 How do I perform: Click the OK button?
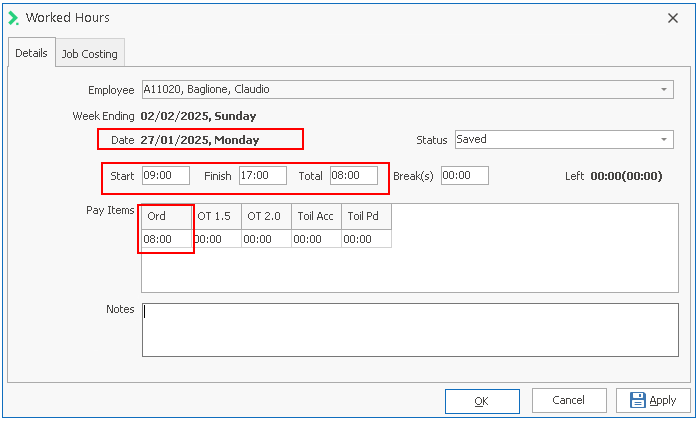tap(481, 400)
